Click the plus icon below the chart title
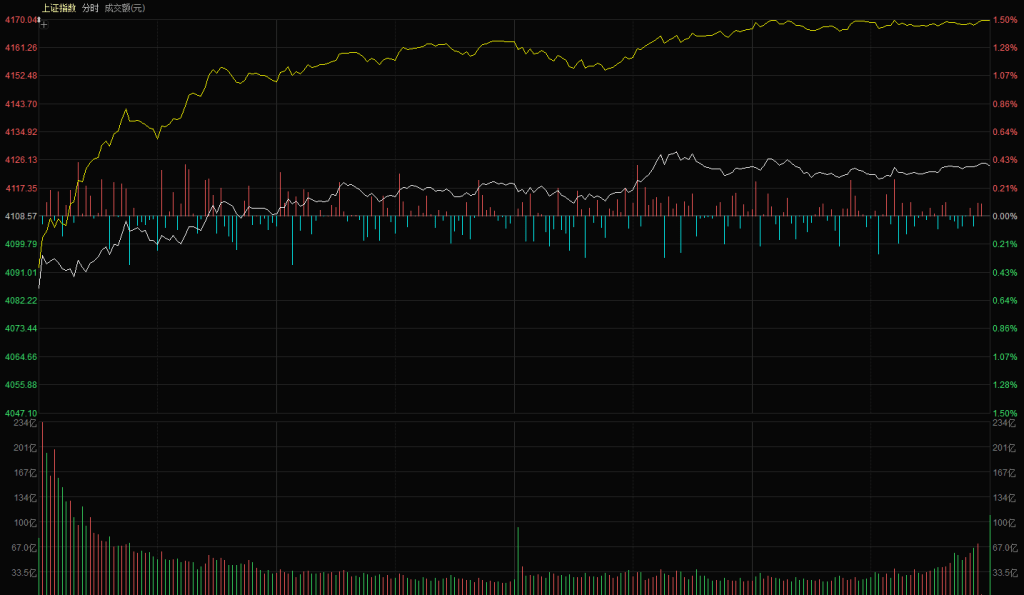Viewport: 1024px width, 595px height. tap(43, 25)
